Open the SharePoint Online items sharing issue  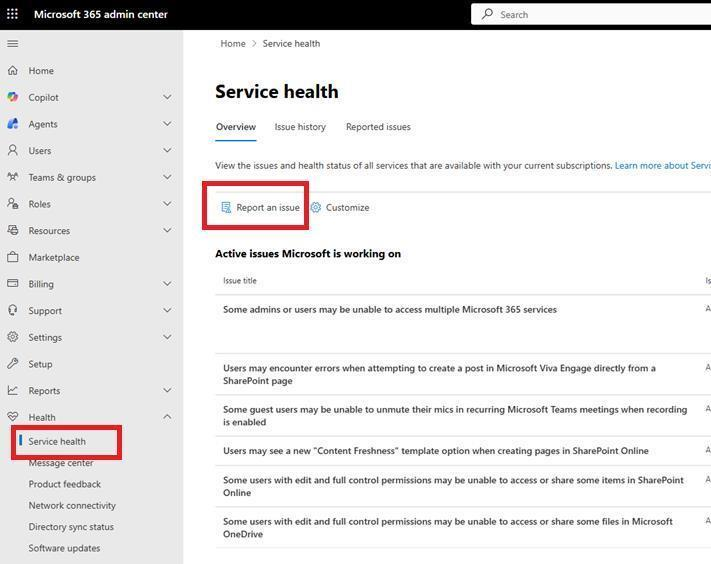pyautogui.click(x=453, y=486)
